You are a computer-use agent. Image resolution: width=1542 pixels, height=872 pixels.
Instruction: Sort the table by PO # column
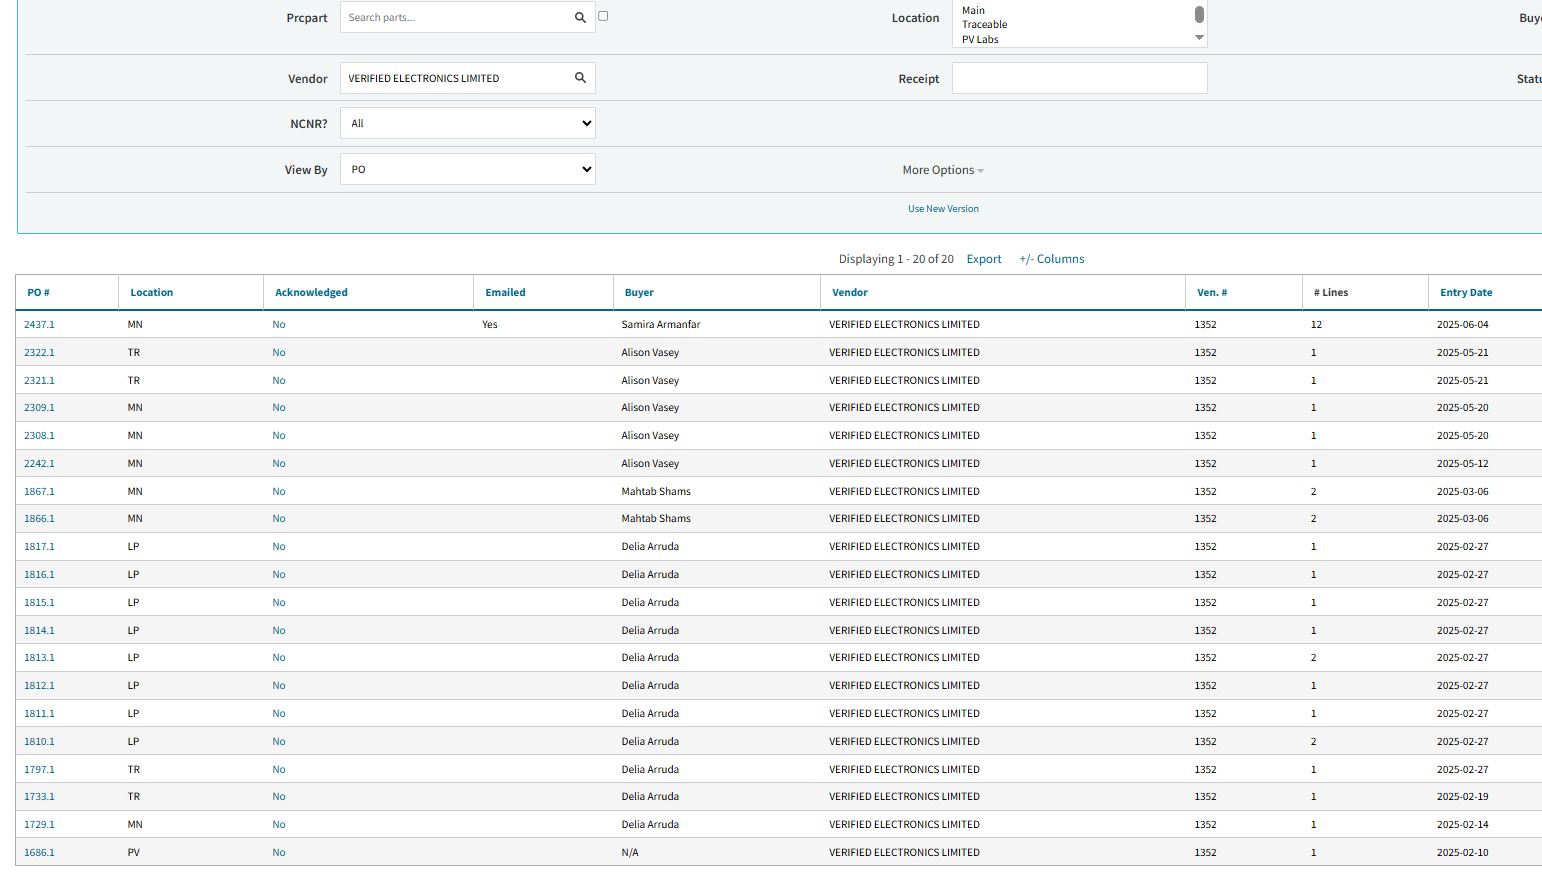[x=38, y=293]
